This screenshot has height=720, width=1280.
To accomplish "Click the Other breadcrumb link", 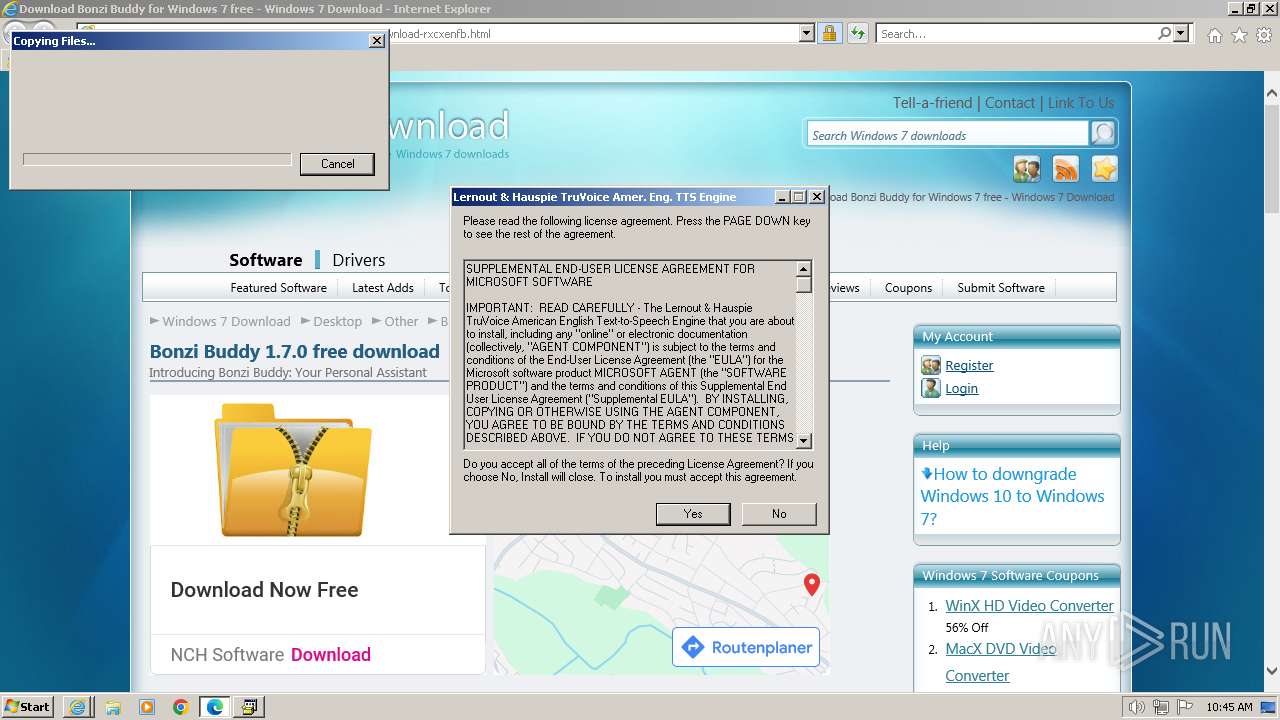I will coord(401,321).
